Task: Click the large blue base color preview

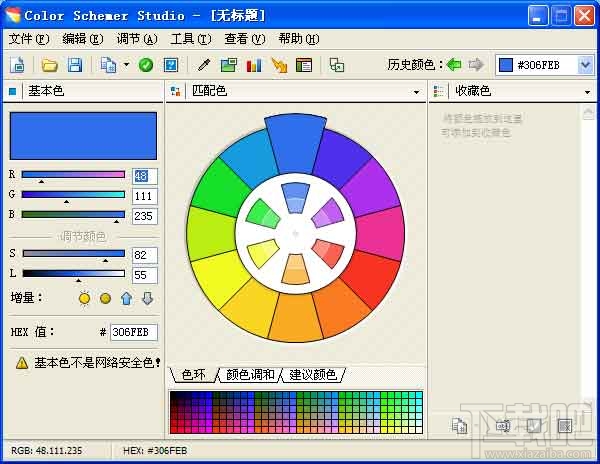Action: point(83,136)
